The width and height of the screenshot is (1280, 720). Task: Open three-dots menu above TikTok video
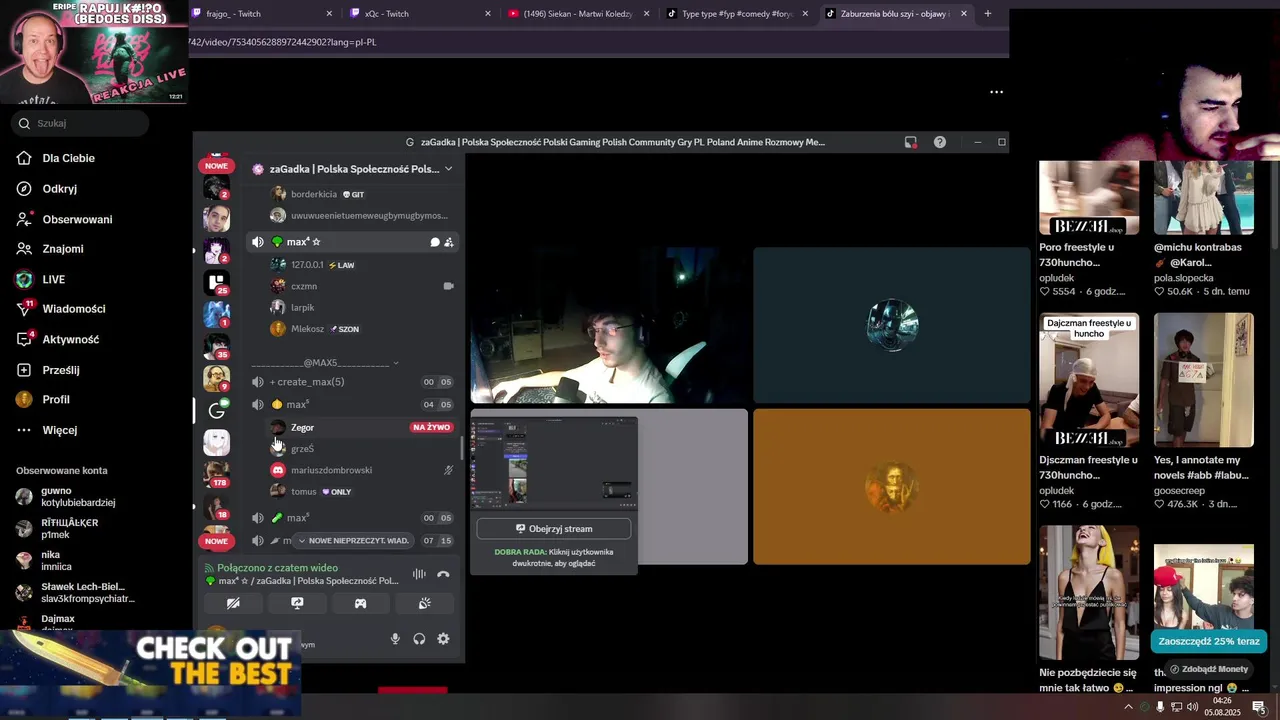[x=996, y=92]
